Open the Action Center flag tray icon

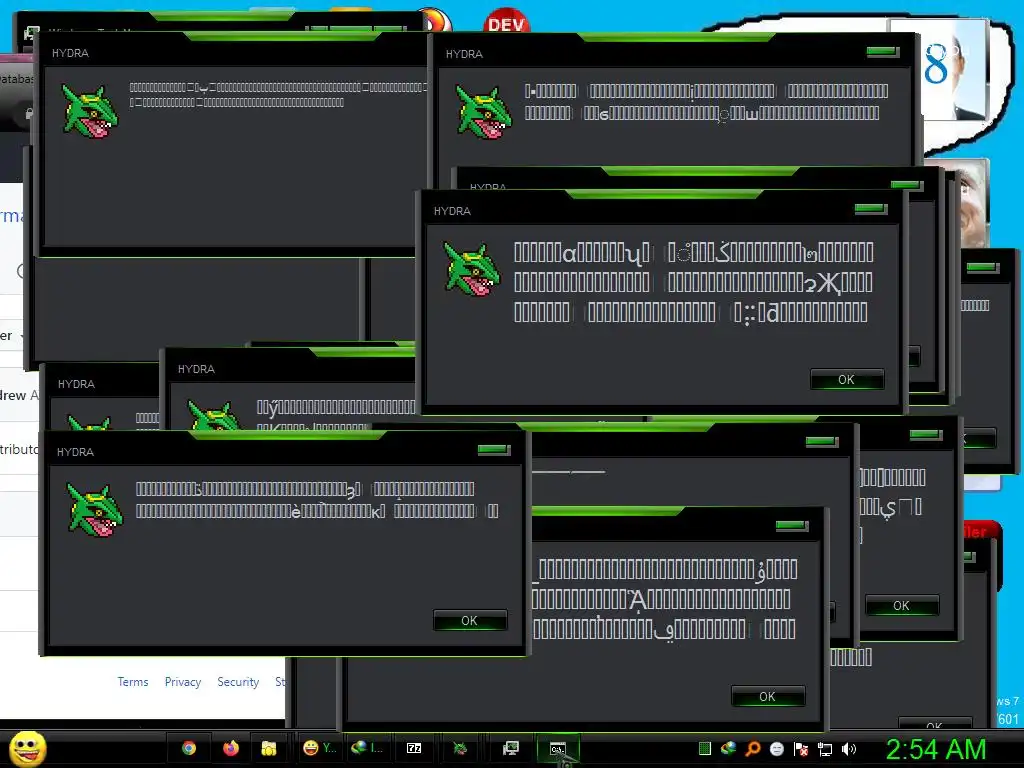(x=801, y=749)
